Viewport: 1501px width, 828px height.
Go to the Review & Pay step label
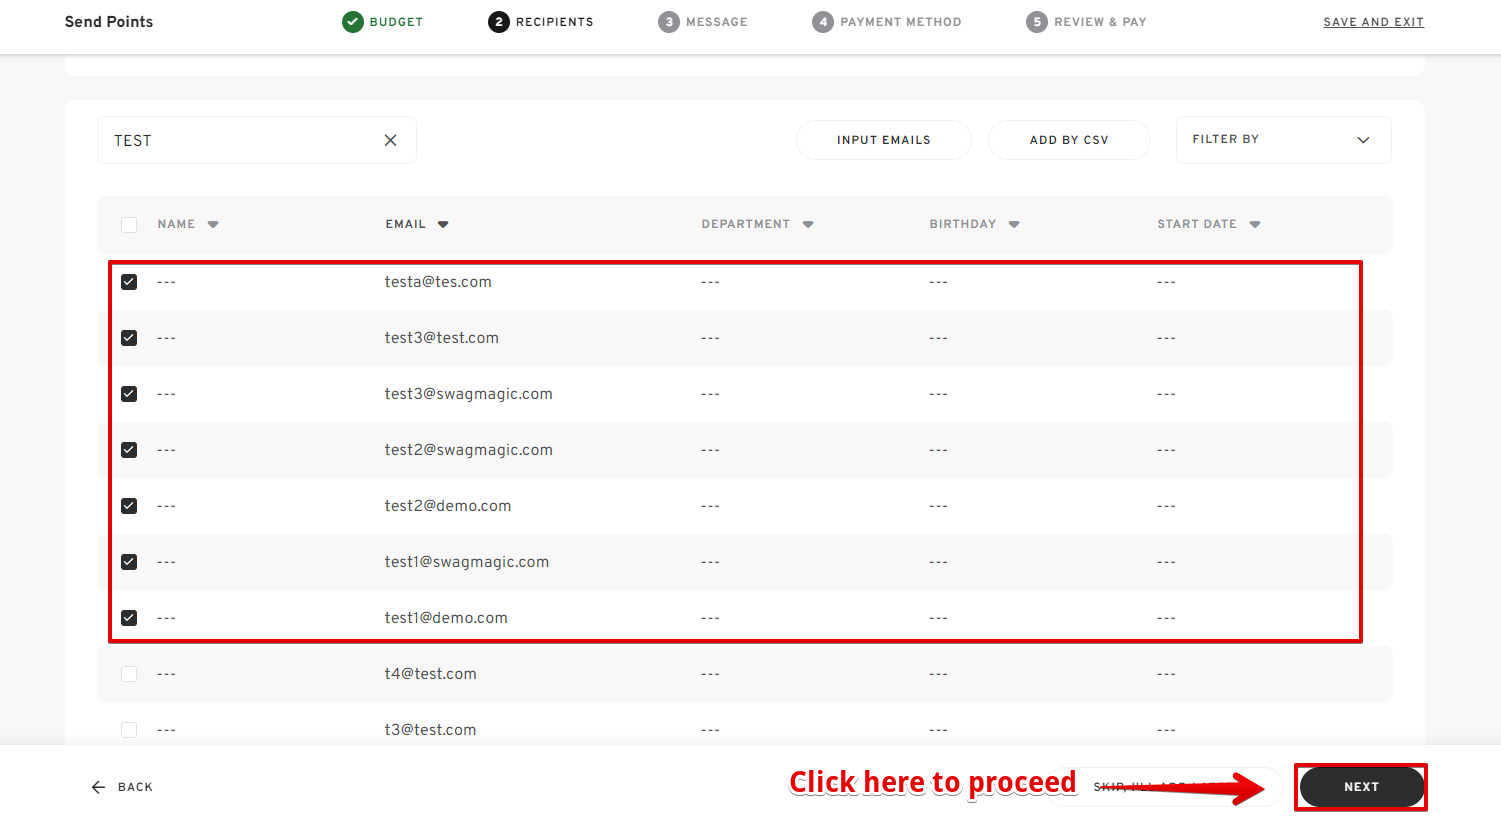coord(1100,22)
